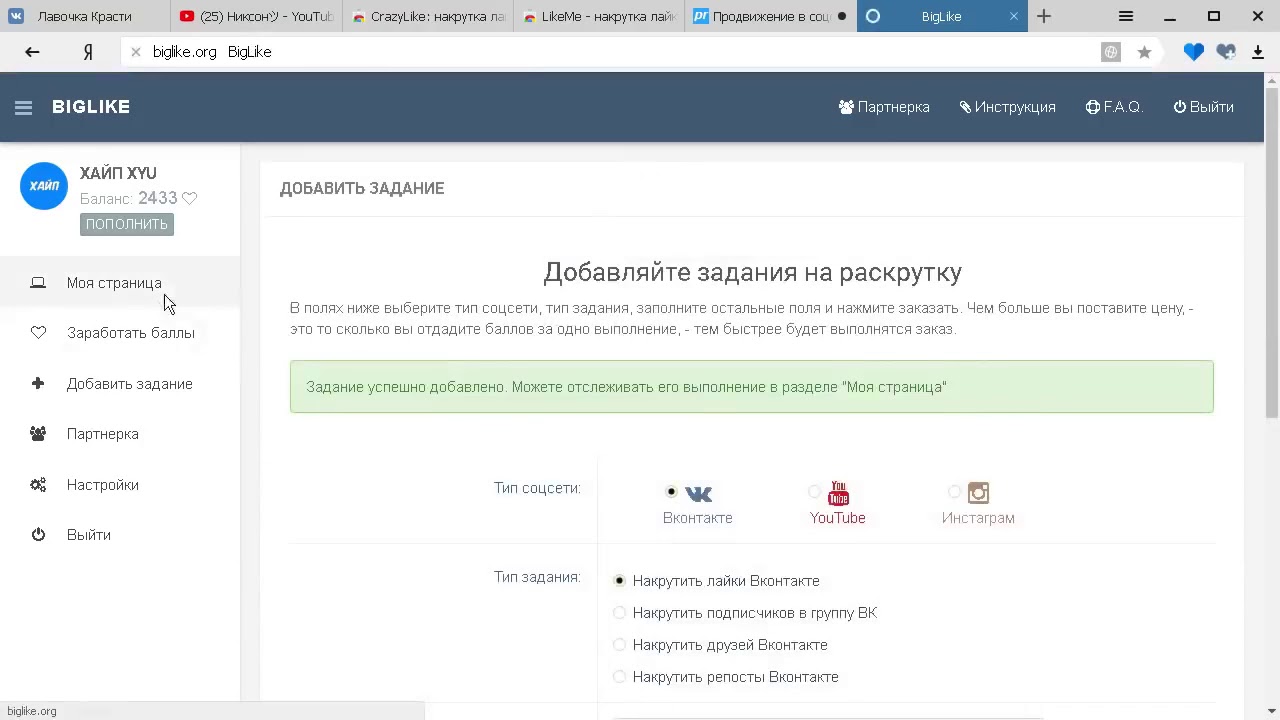Screen dimensions: 1280x720
Task: Click the ПОПОЛНИТЬ balance button
Action: pyautogui.click(x=127, y=224)
